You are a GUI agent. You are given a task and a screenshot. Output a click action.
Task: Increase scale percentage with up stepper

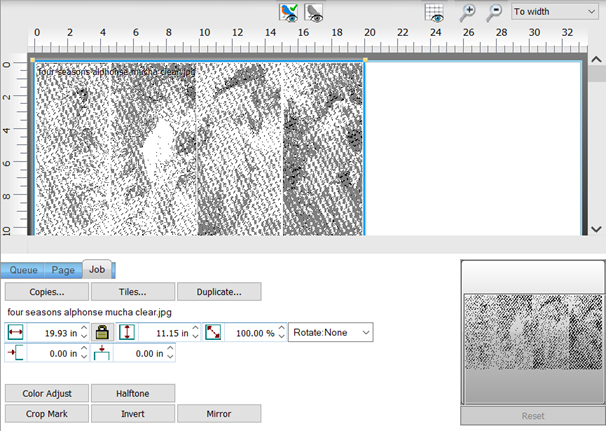point(281,329)
